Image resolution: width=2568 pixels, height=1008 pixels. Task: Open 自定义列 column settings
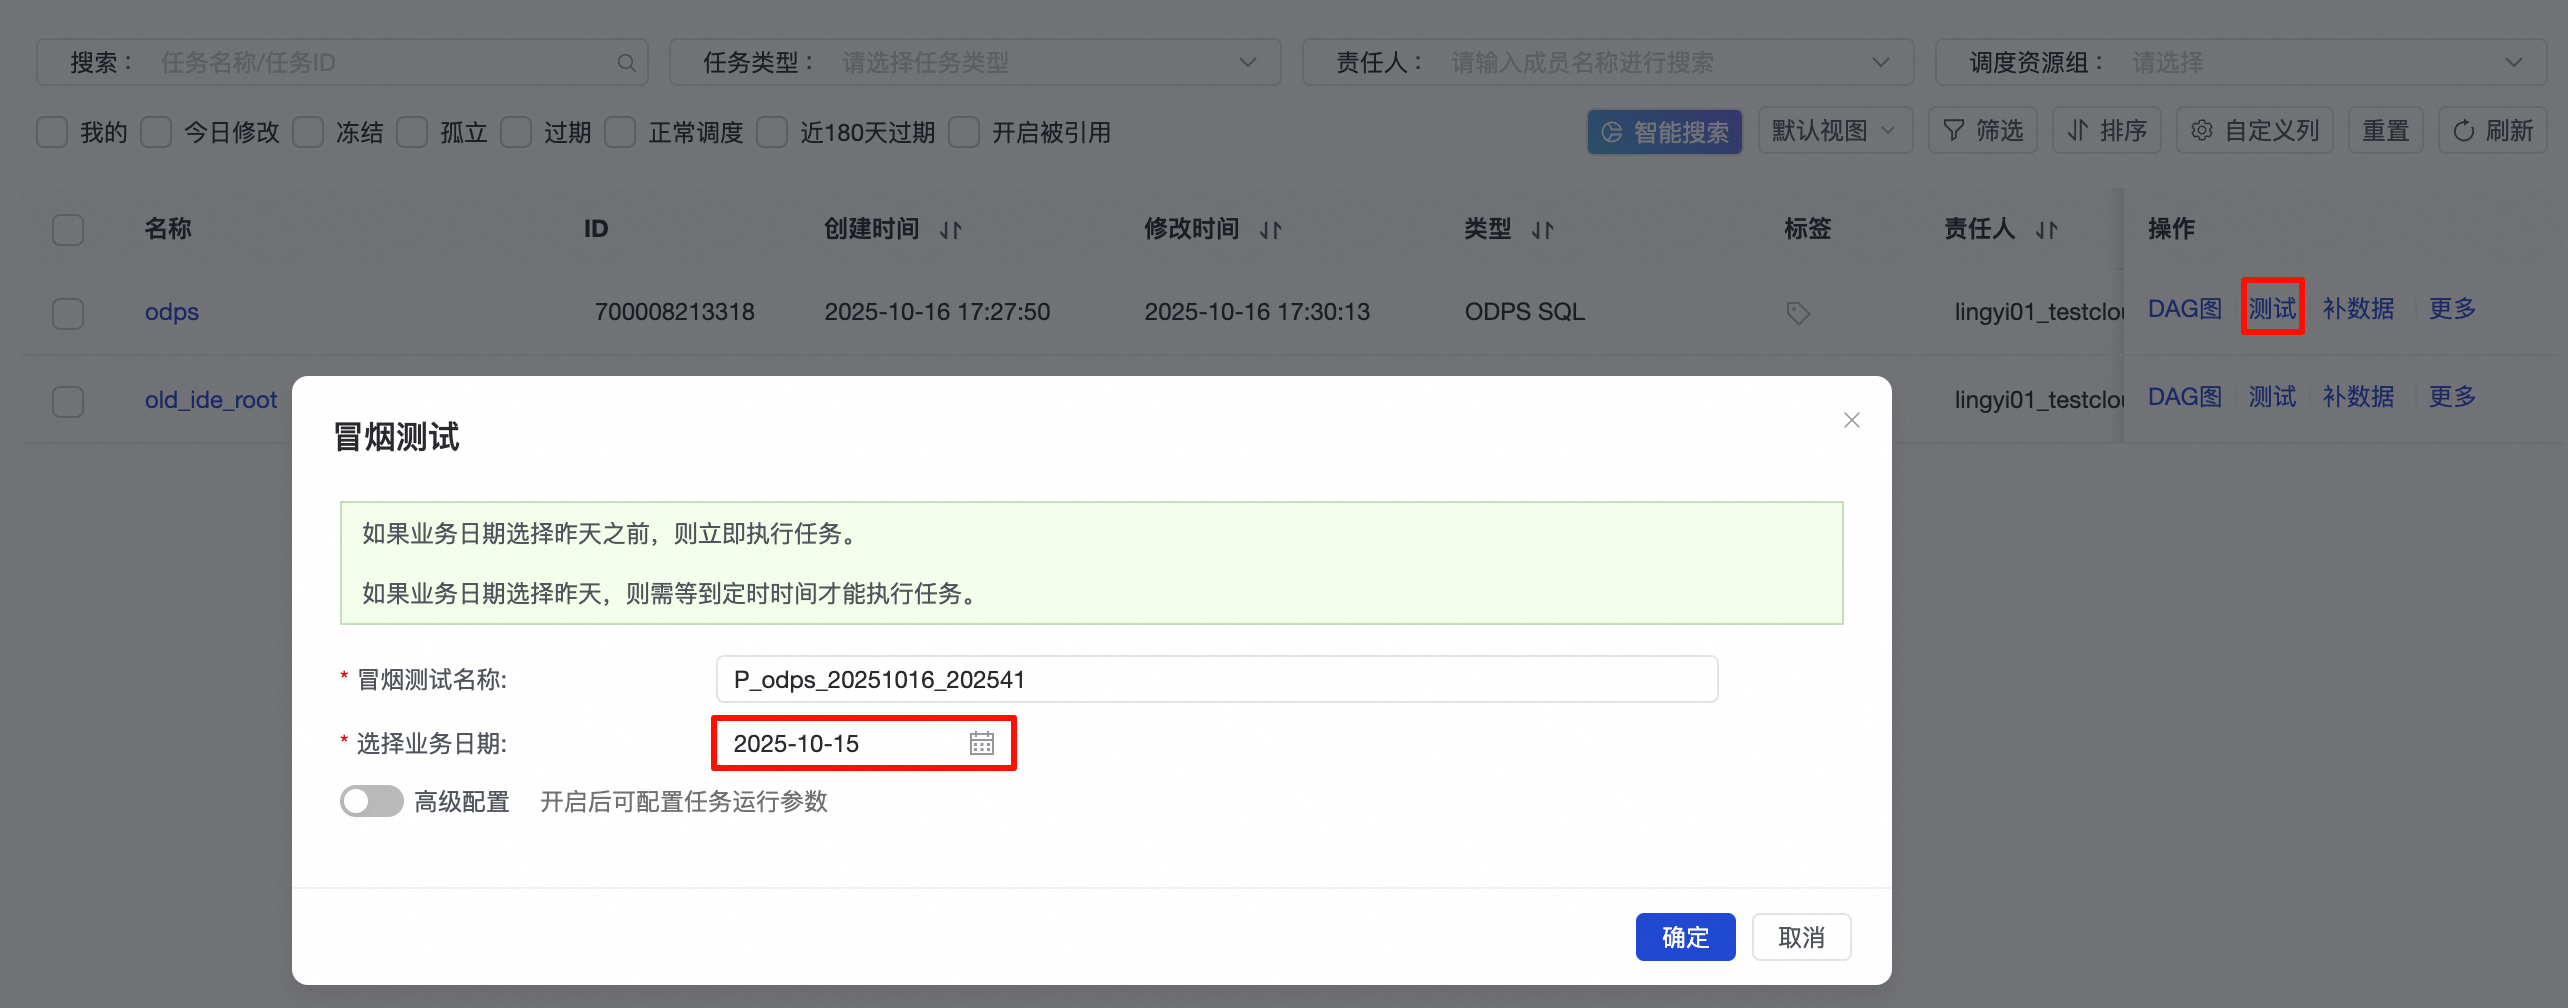(2255, 131)
